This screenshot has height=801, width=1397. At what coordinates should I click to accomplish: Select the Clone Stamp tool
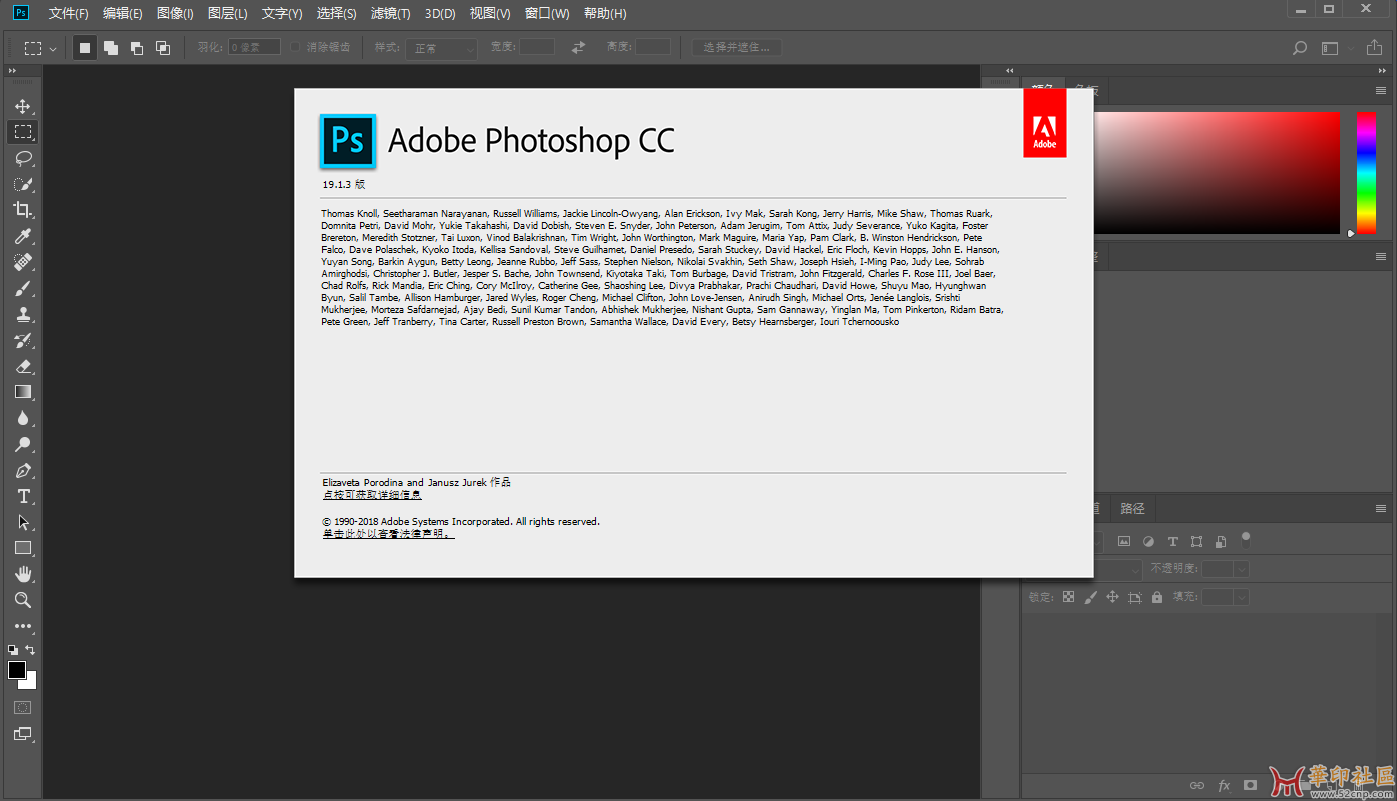22,314
